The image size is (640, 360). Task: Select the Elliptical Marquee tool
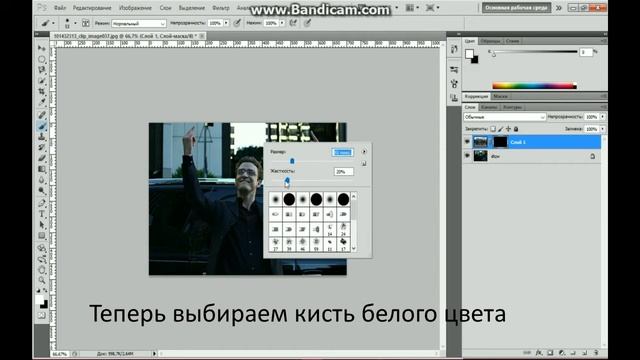coord(42,59)
